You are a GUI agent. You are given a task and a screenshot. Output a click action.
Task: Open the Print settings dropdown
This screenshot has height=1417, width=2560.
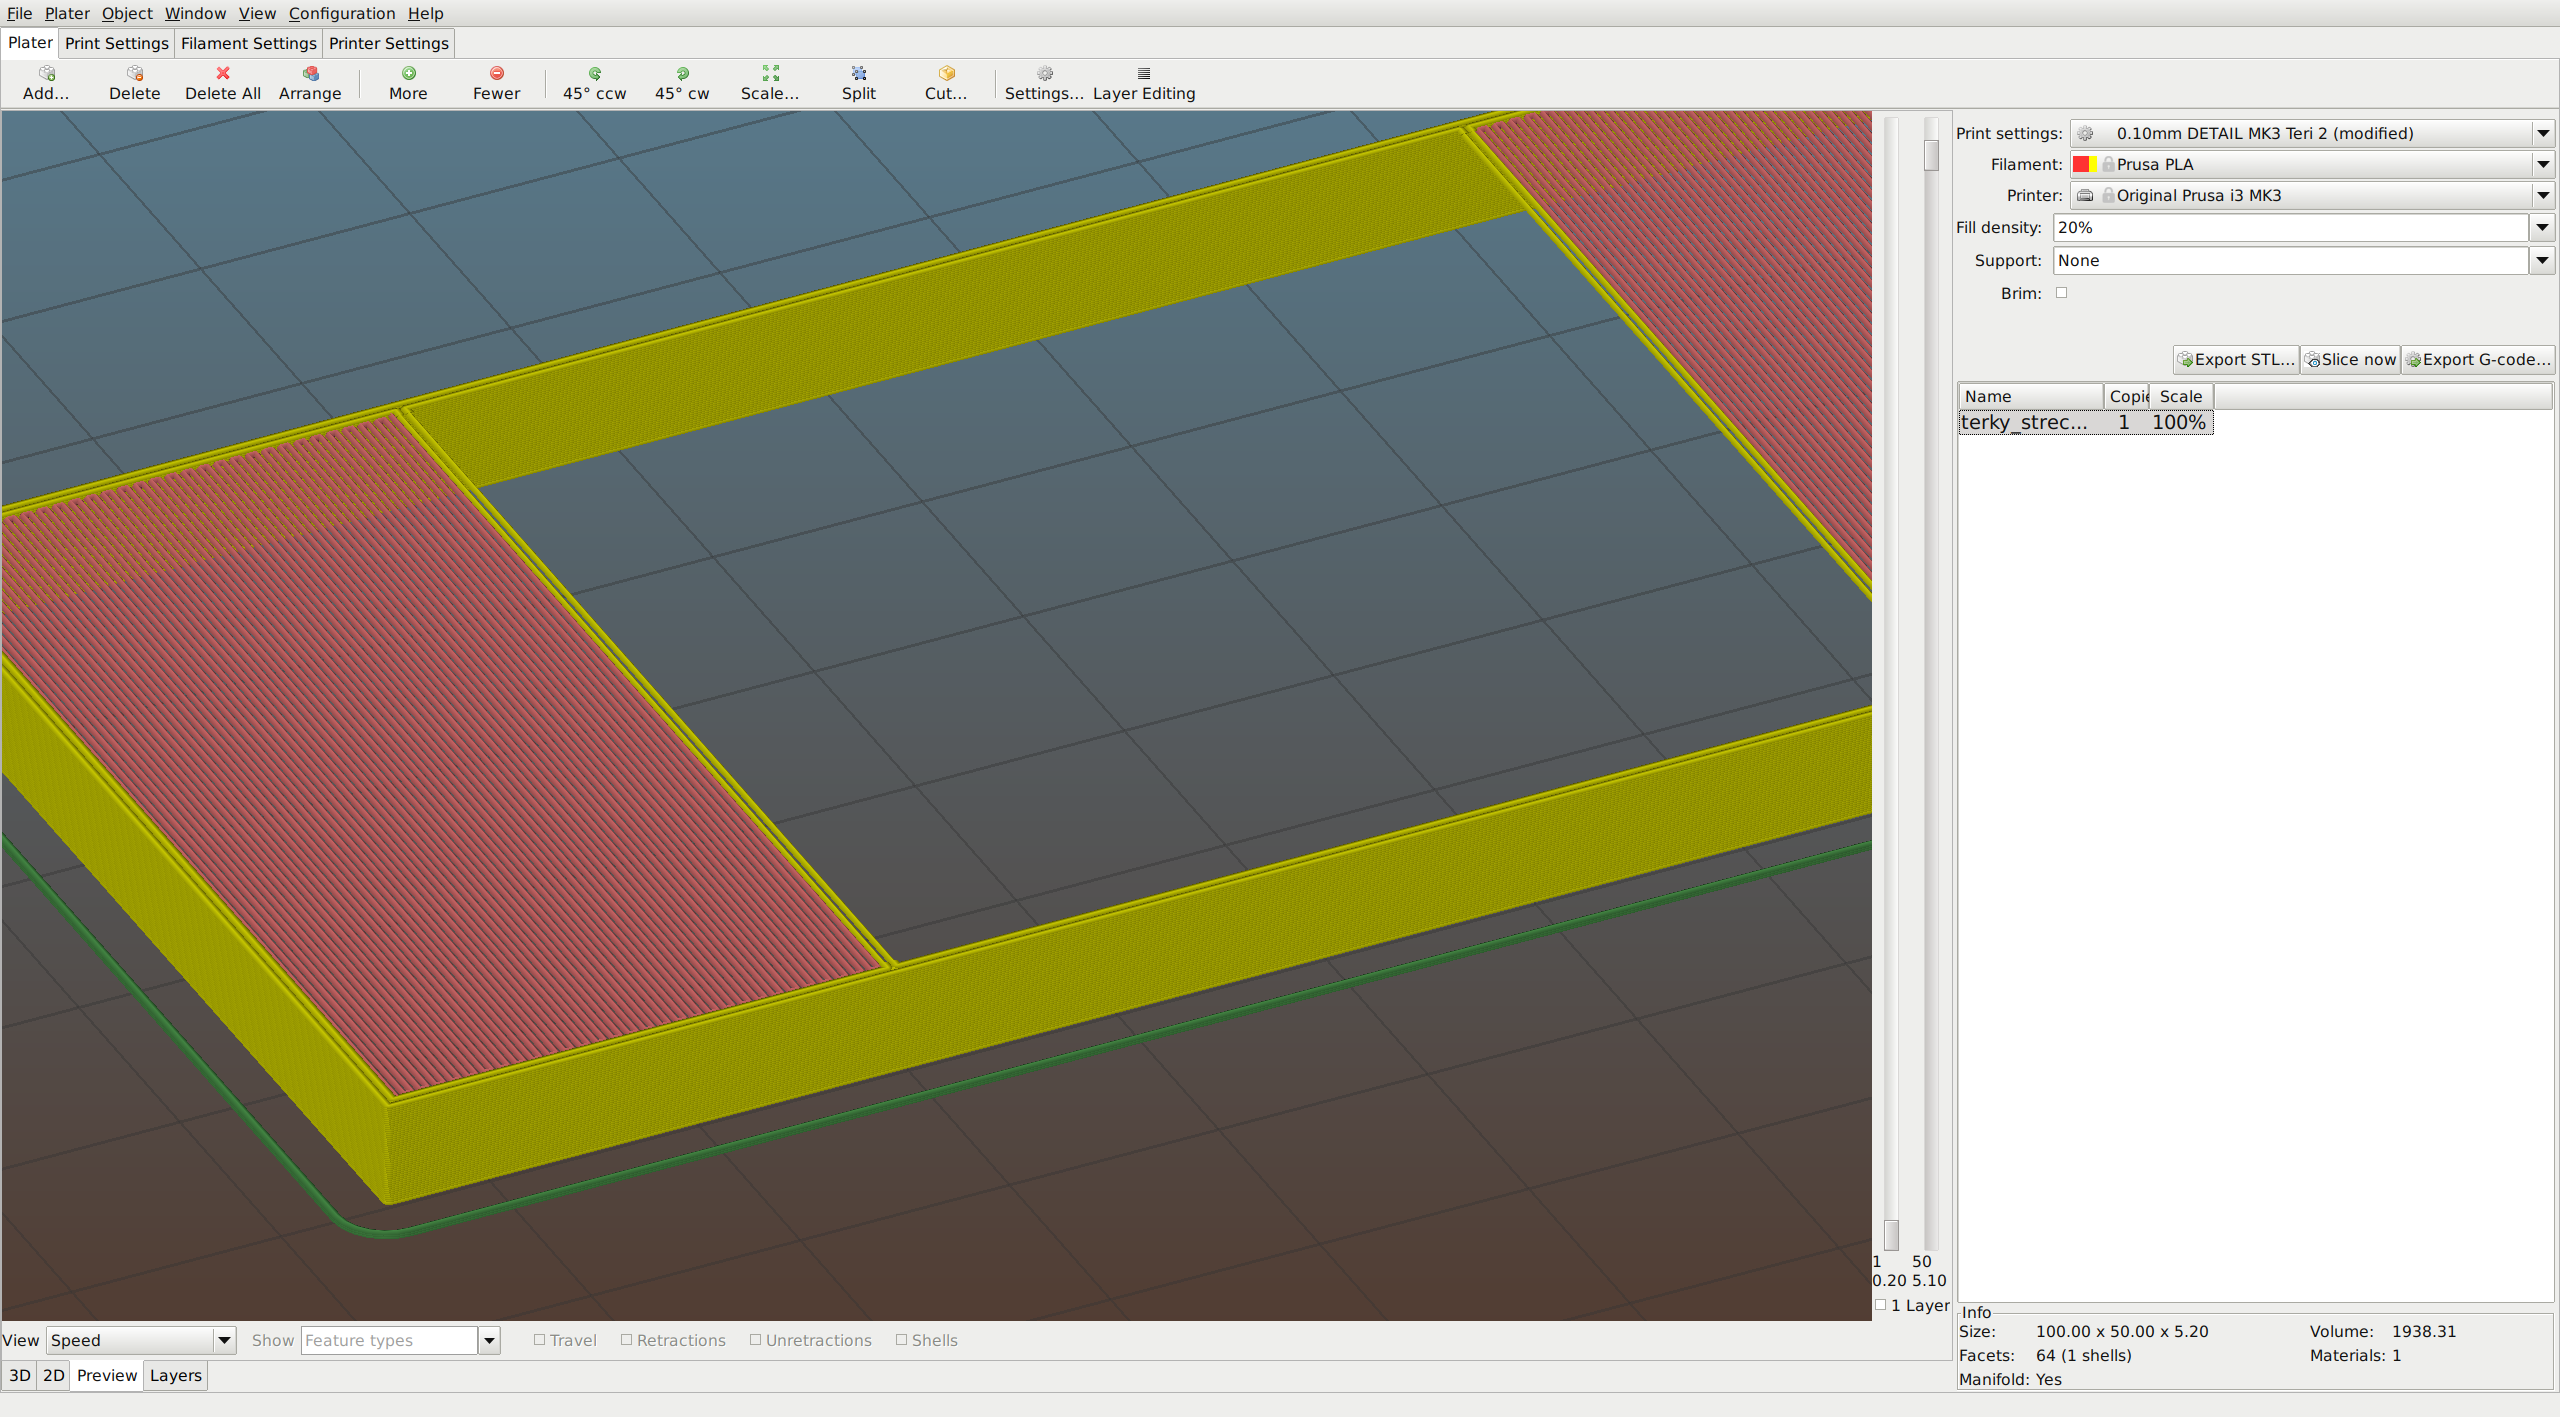click(x=2543, y=132)
